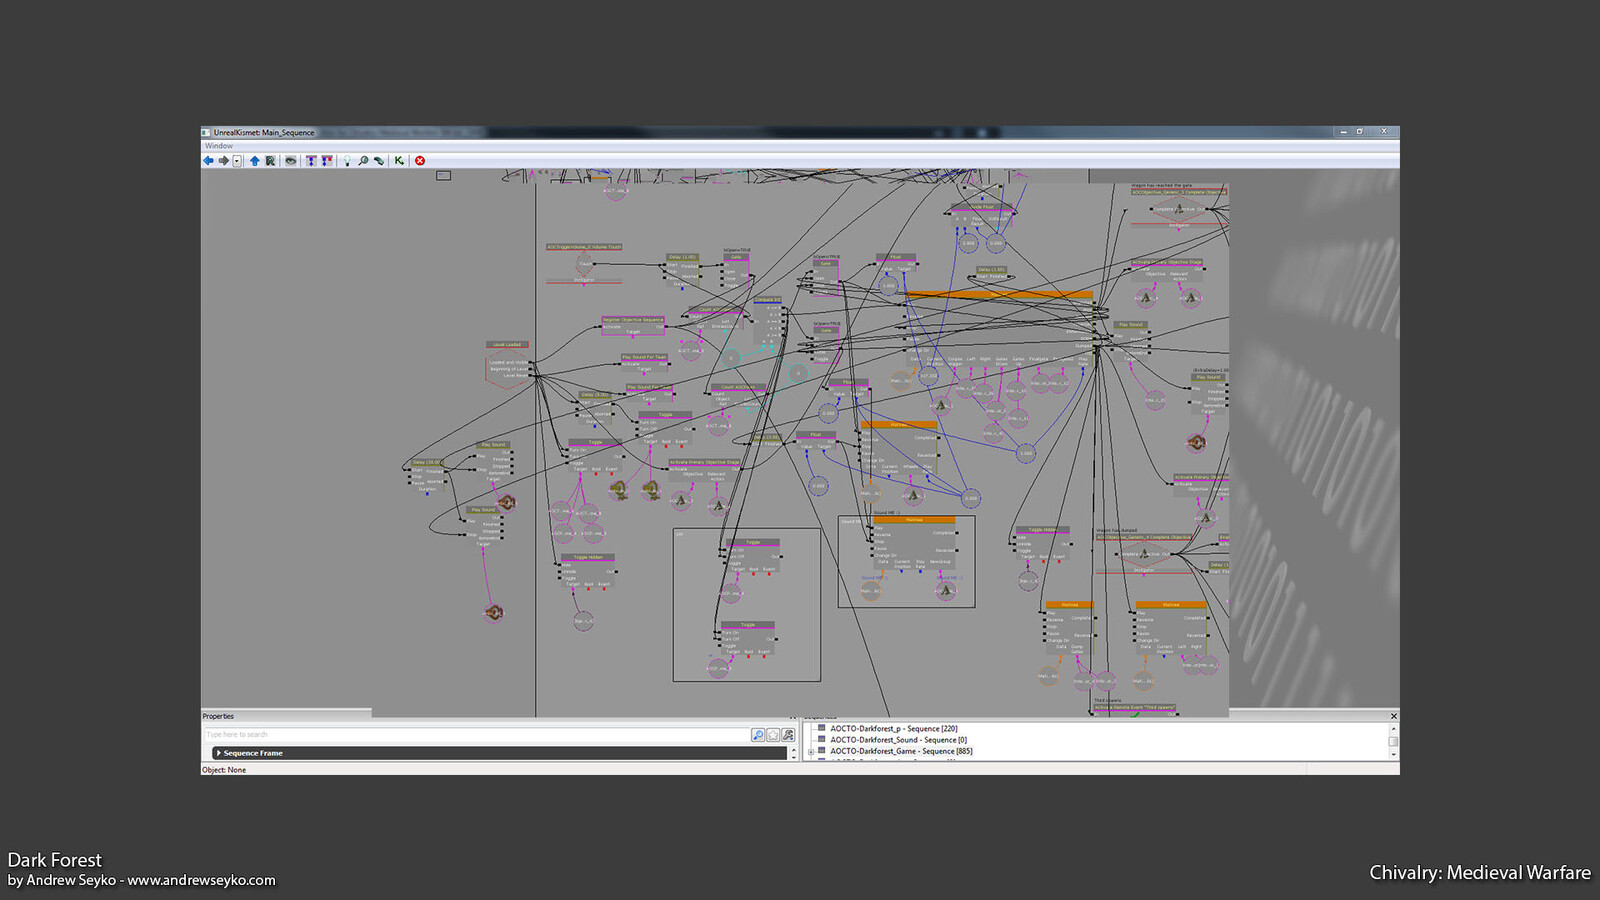Open the Window menu
Viewport: 1600px width, 900px height.
pyautogui.click(x=219, y=146)
